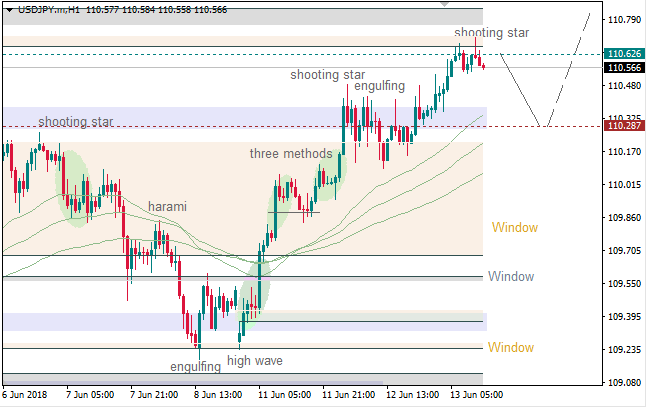Select the engulfing label near the chart bottom
Viewport: 646px width, 407px height.
(195, 367)
